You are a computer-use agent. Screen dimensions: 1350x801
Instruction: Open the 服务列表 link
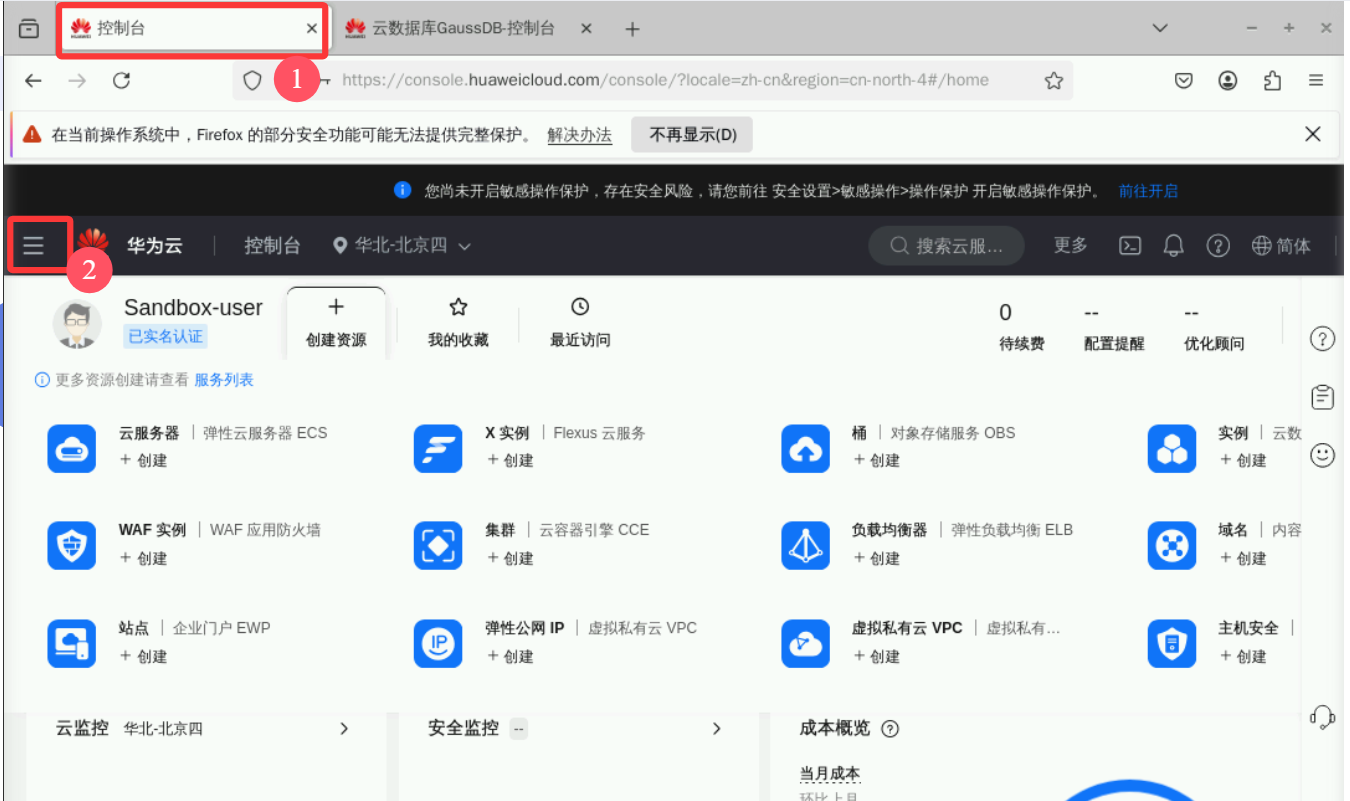click(224, 380)
